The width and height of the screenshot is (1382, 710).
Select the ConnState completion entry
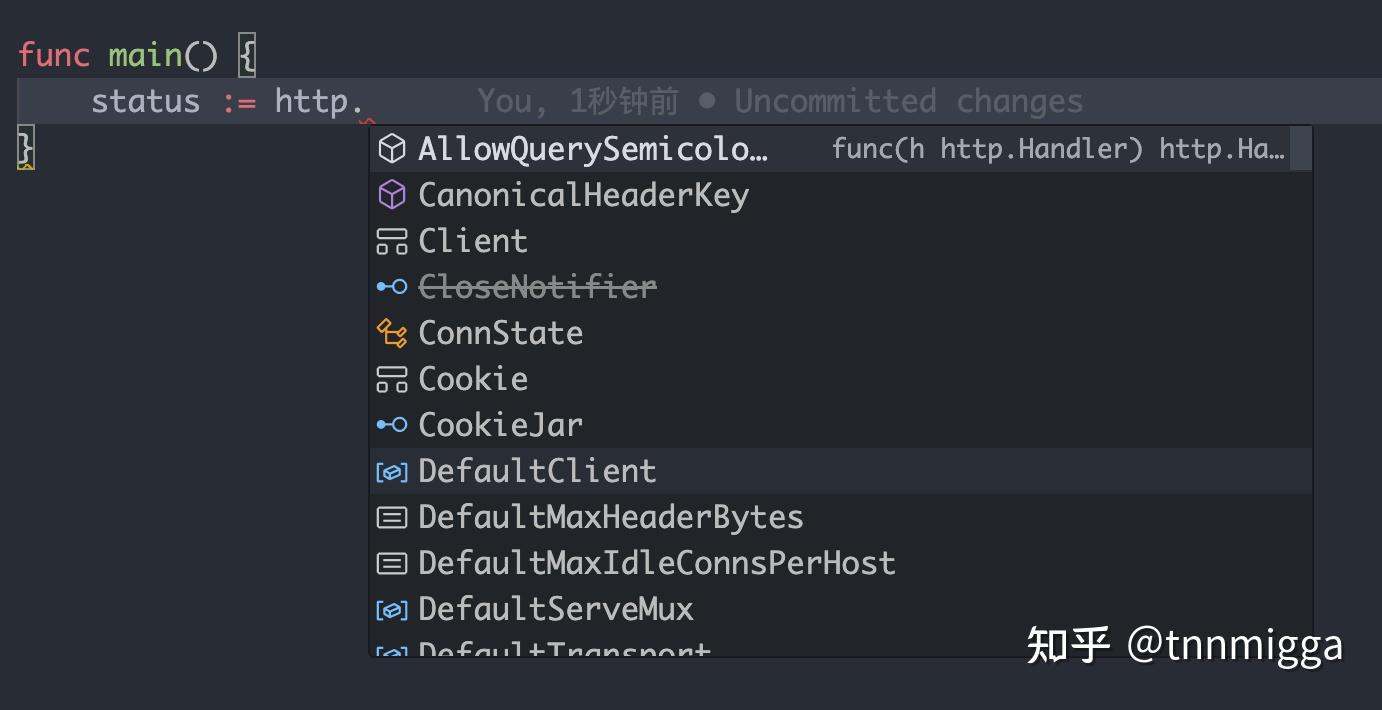tap(500, 332)
